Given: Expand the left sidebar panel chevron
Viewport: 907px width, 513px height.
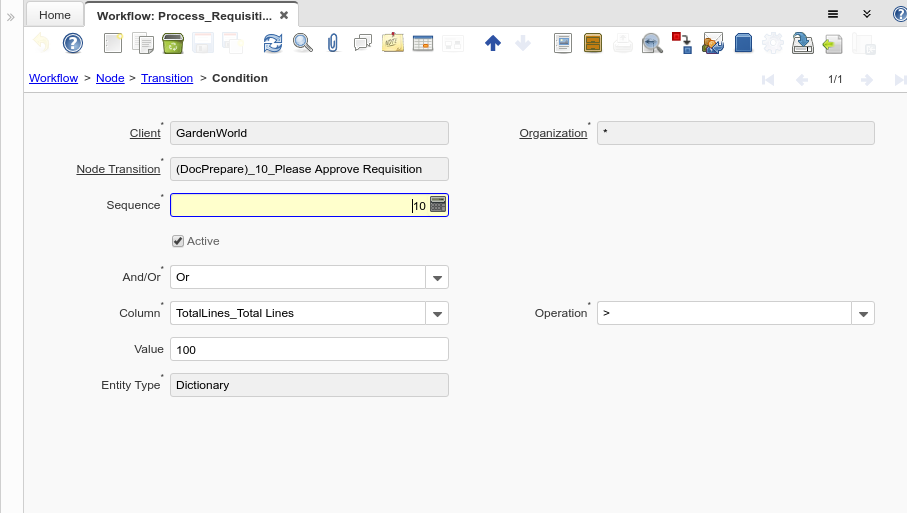Looking at the screenshot, I should [x=11, y=17].
